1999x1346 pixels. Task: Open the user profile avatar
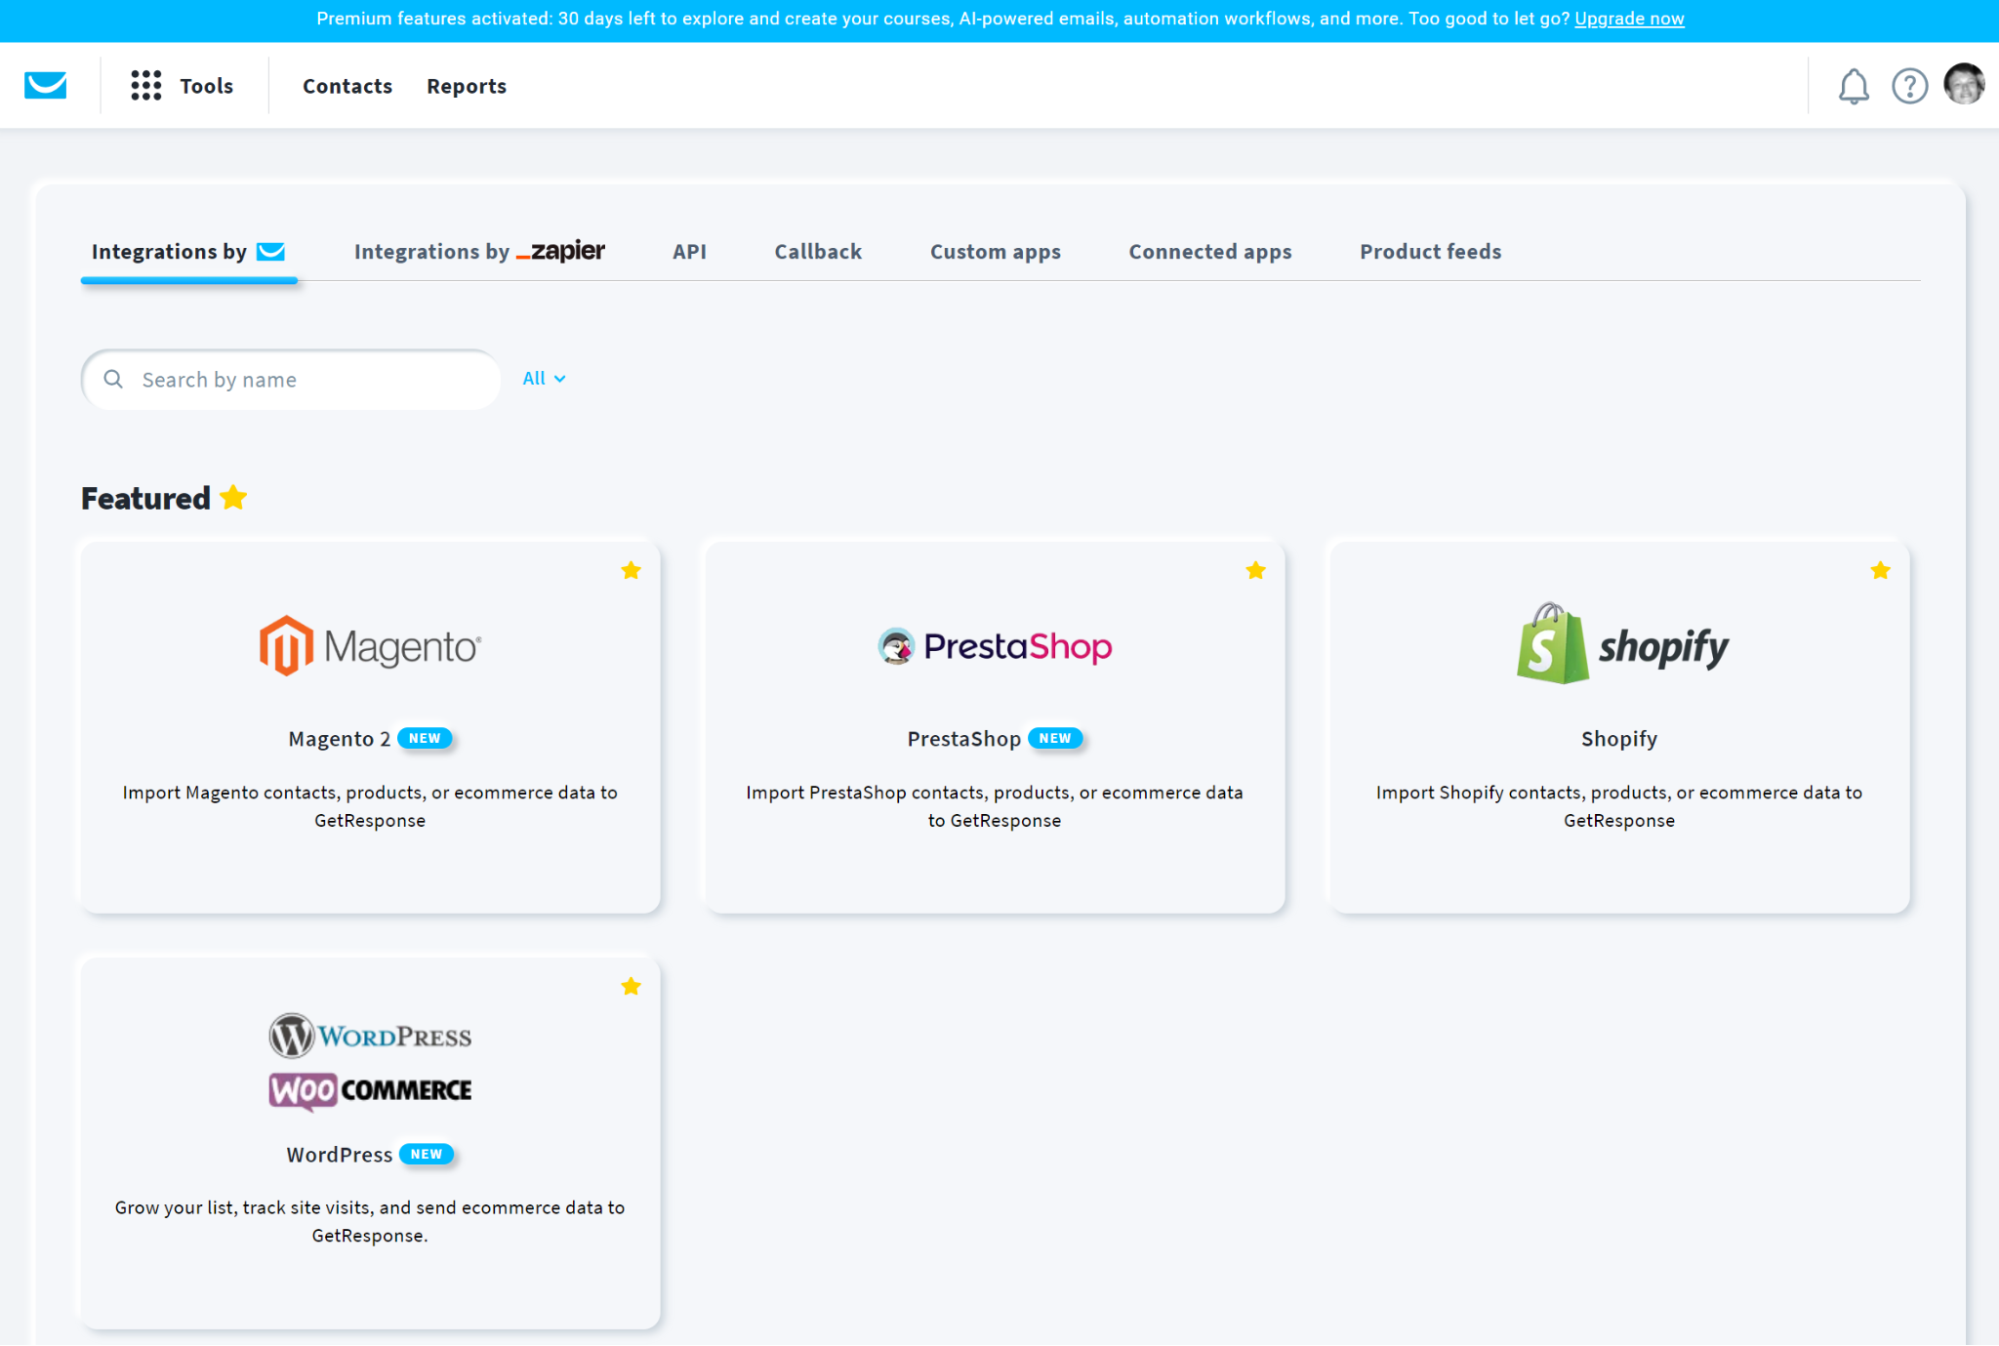pyautogui.click(x=1964, y=84)
